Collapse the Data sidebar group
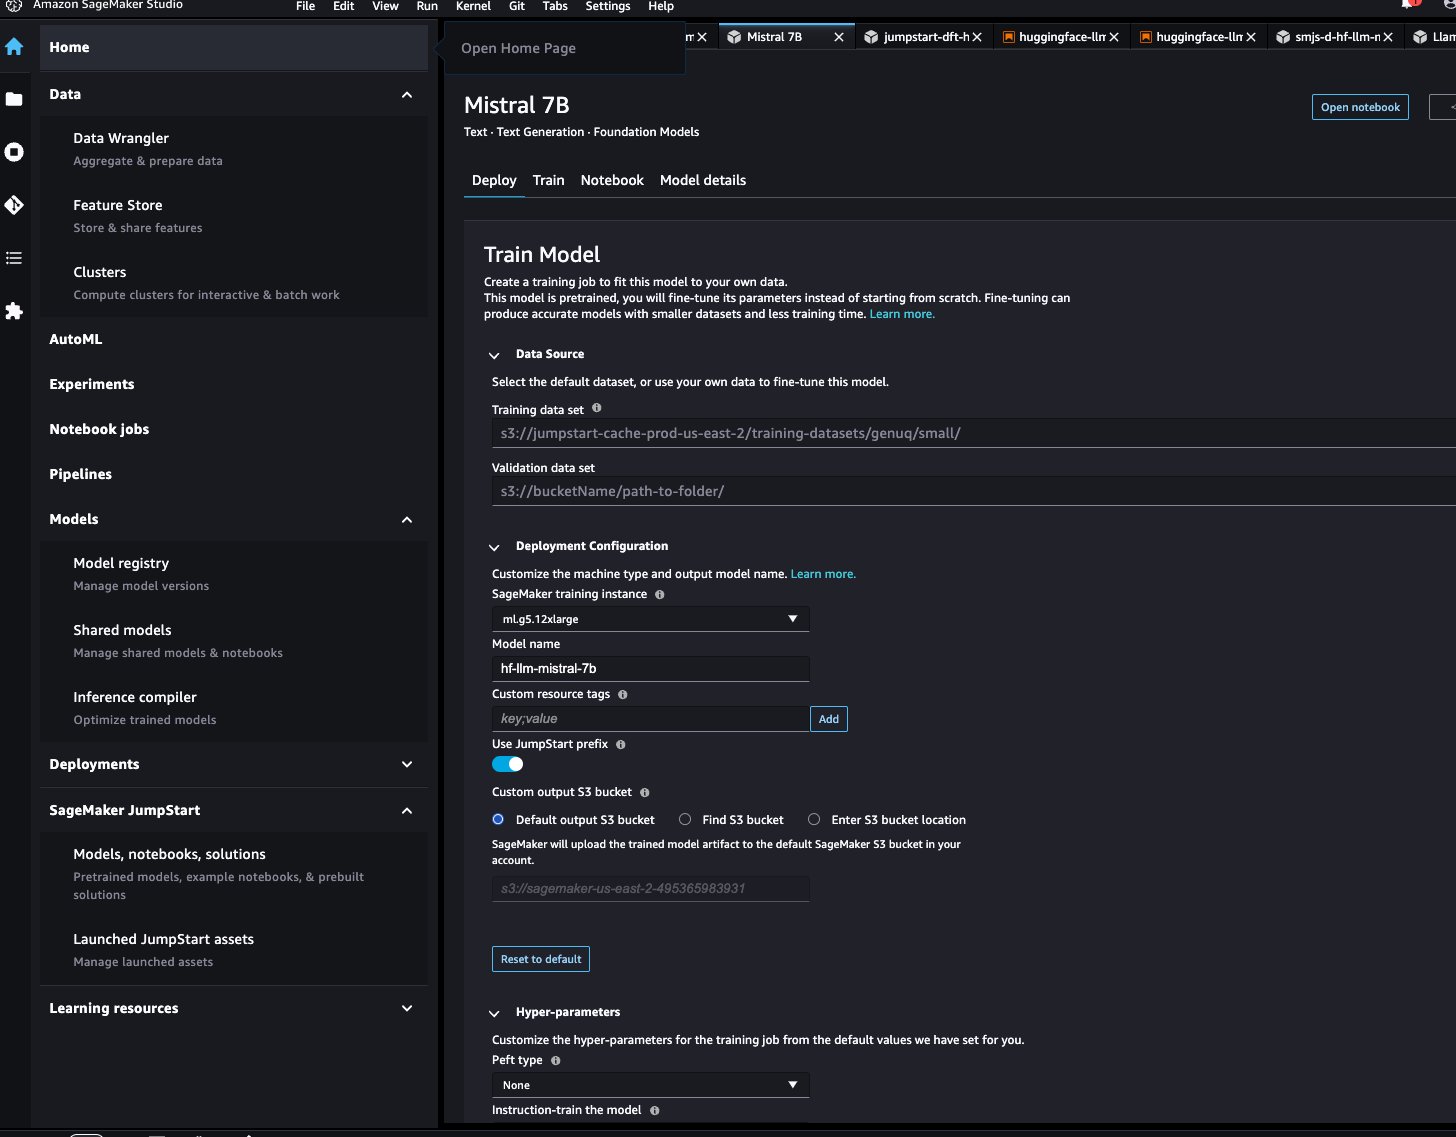 coord(406,94)
